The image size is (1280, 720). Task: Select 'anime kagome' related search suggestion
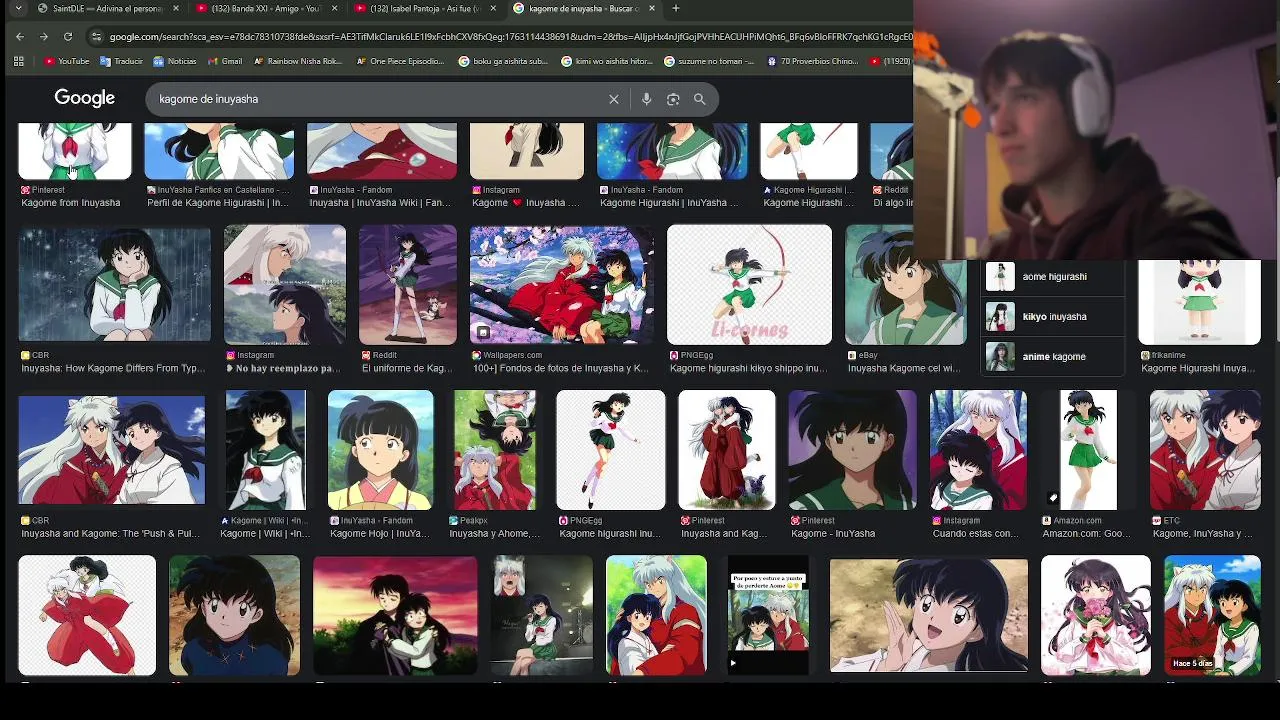pos(1054,357)
